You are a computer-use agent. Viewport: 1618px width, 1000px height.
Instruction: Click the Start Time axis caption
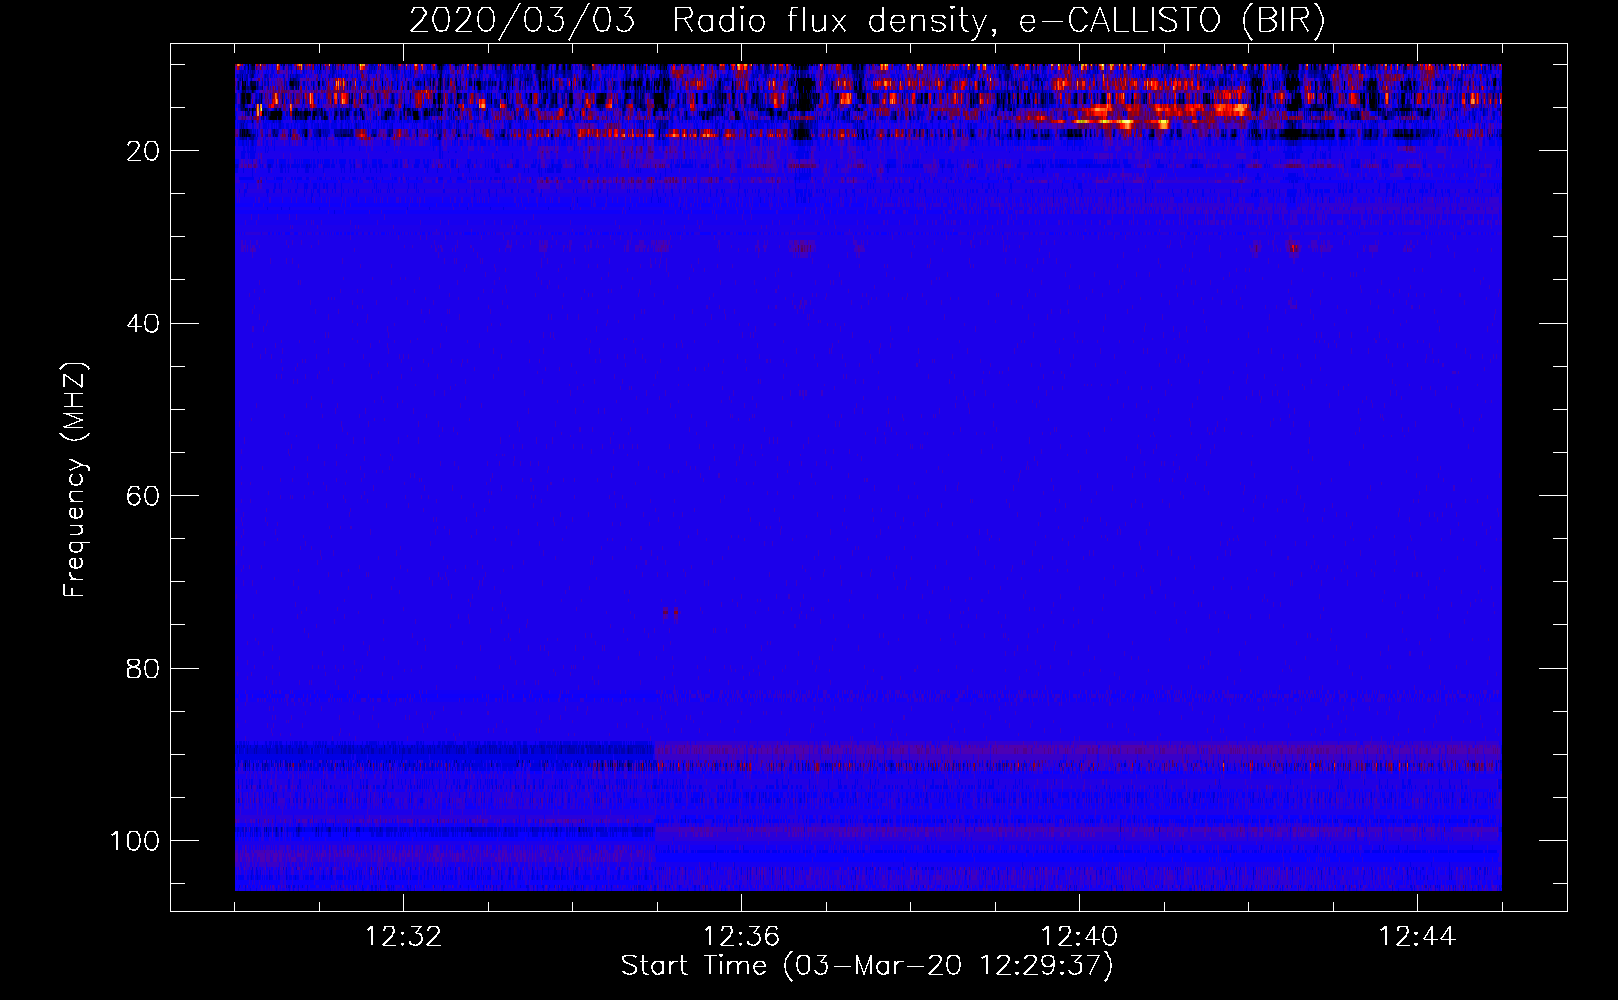point(867,966)
